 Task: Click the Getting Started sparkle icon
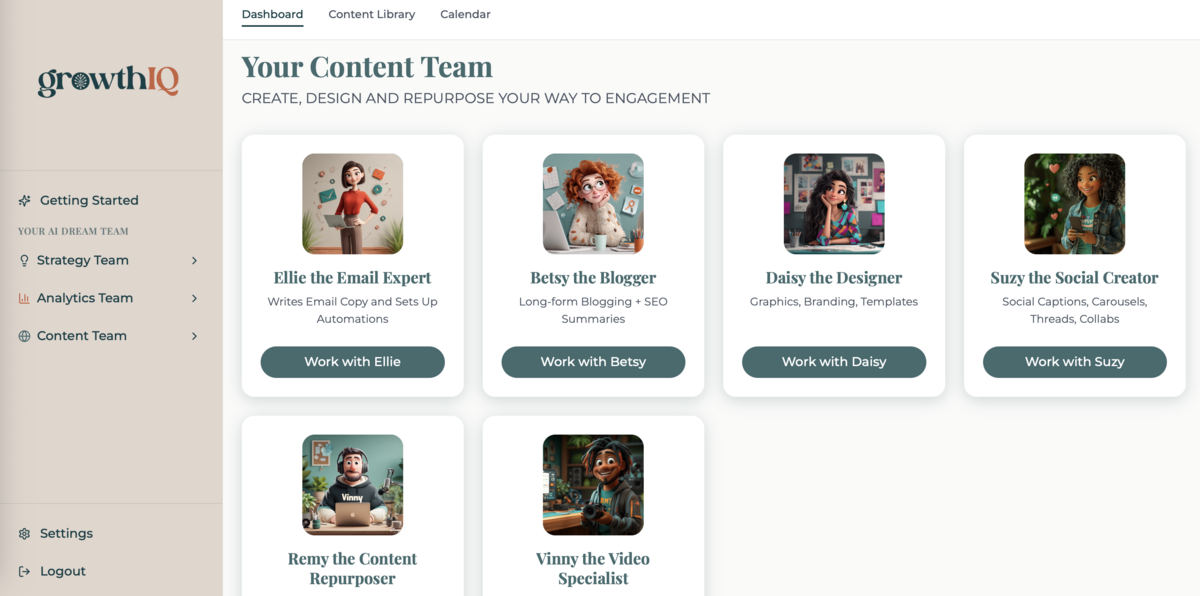(x=25, y=201)
